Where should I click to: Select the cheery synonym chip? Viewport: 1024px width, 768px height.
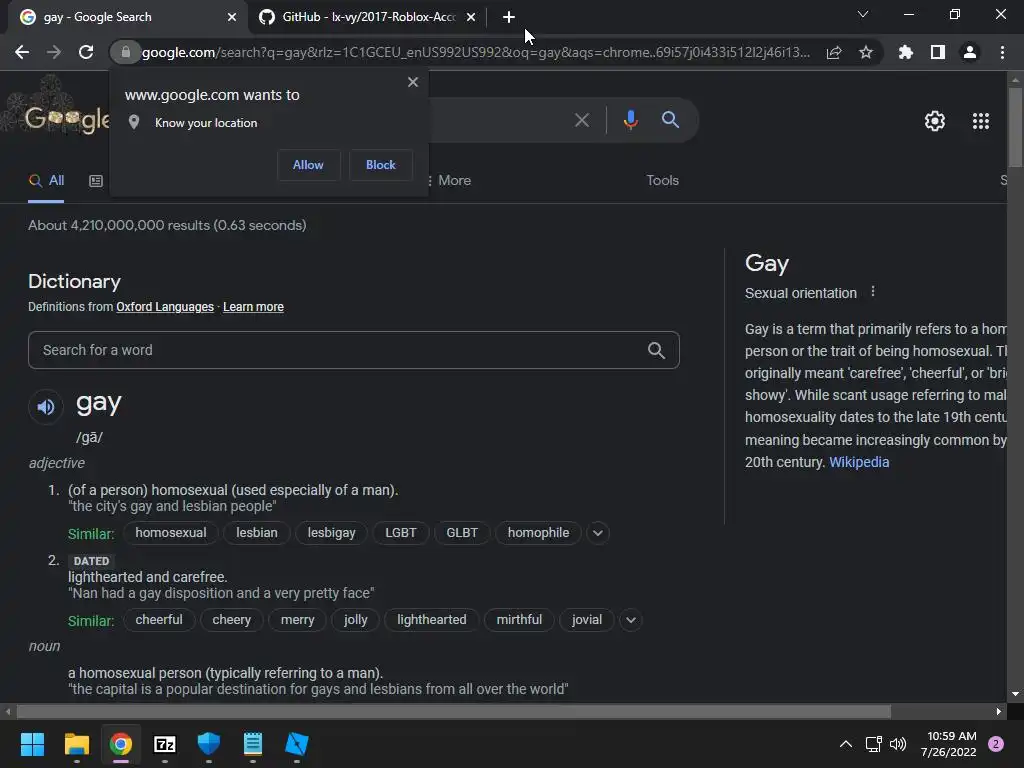pos(231,620)
